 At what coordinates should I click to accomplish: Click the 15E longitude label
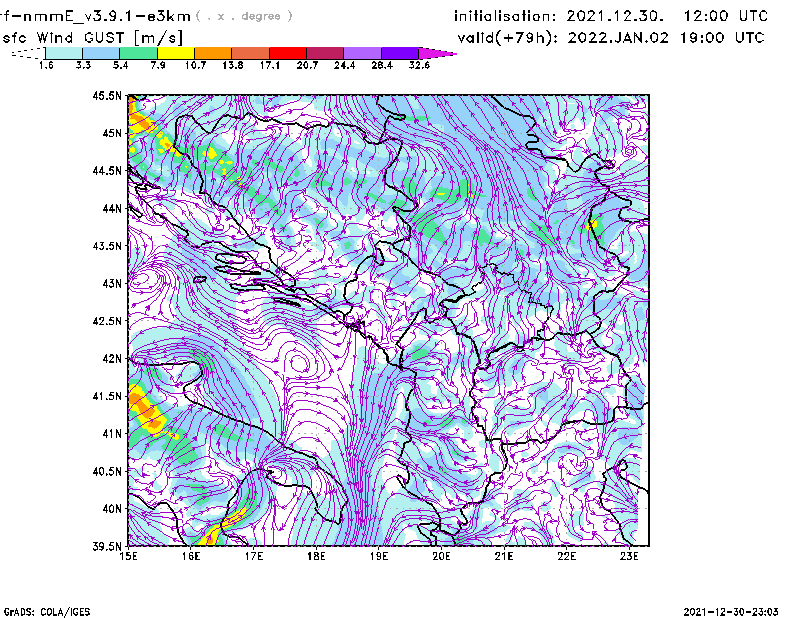(x=128, y=556)
